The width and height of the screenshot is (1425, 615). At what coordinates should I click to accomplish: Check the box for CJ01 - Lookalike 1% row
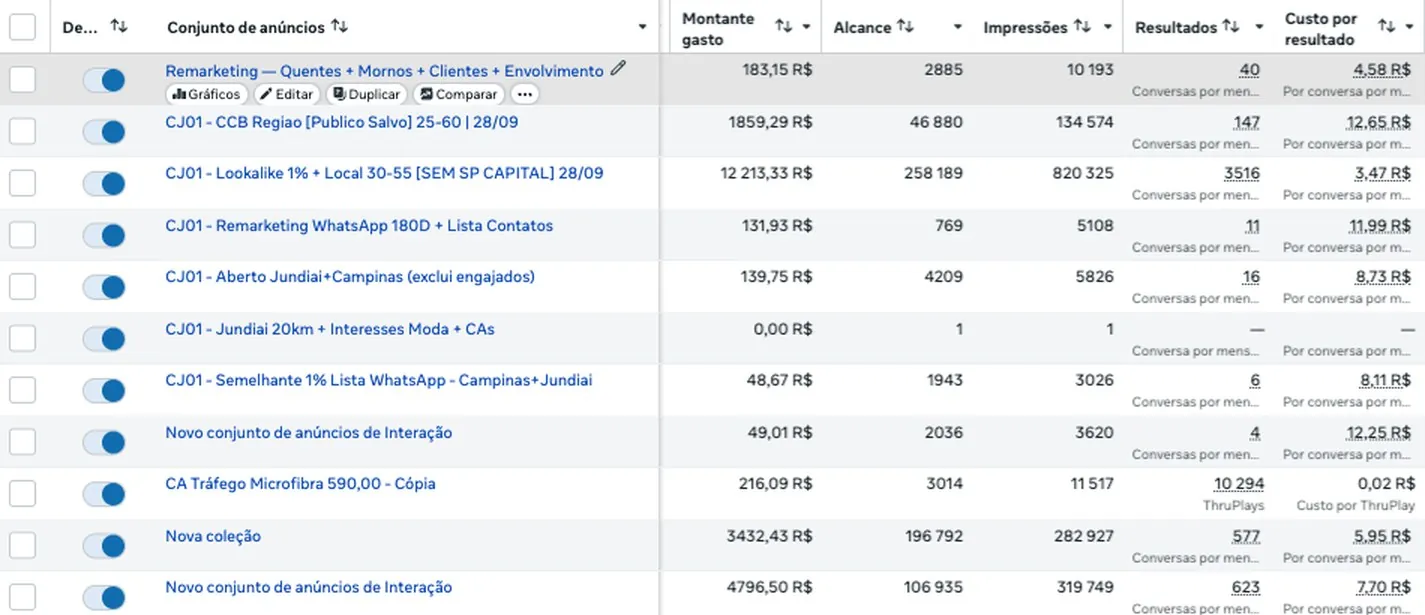click(x=22, y=183)
